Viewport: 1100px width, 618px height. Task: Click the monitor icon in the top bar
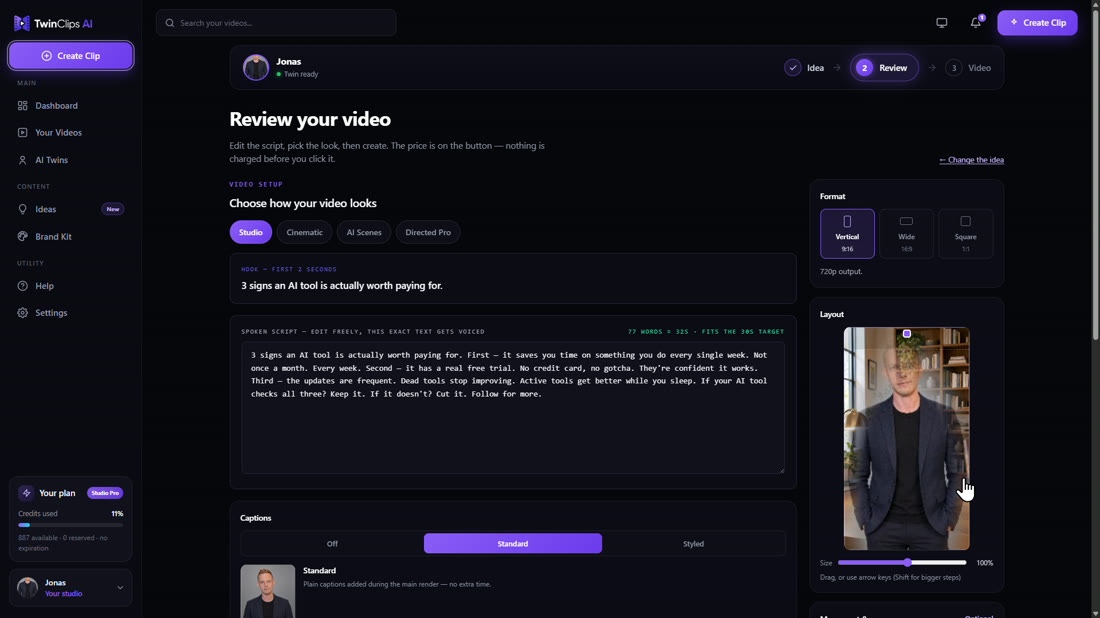click(x=941, y=22)
